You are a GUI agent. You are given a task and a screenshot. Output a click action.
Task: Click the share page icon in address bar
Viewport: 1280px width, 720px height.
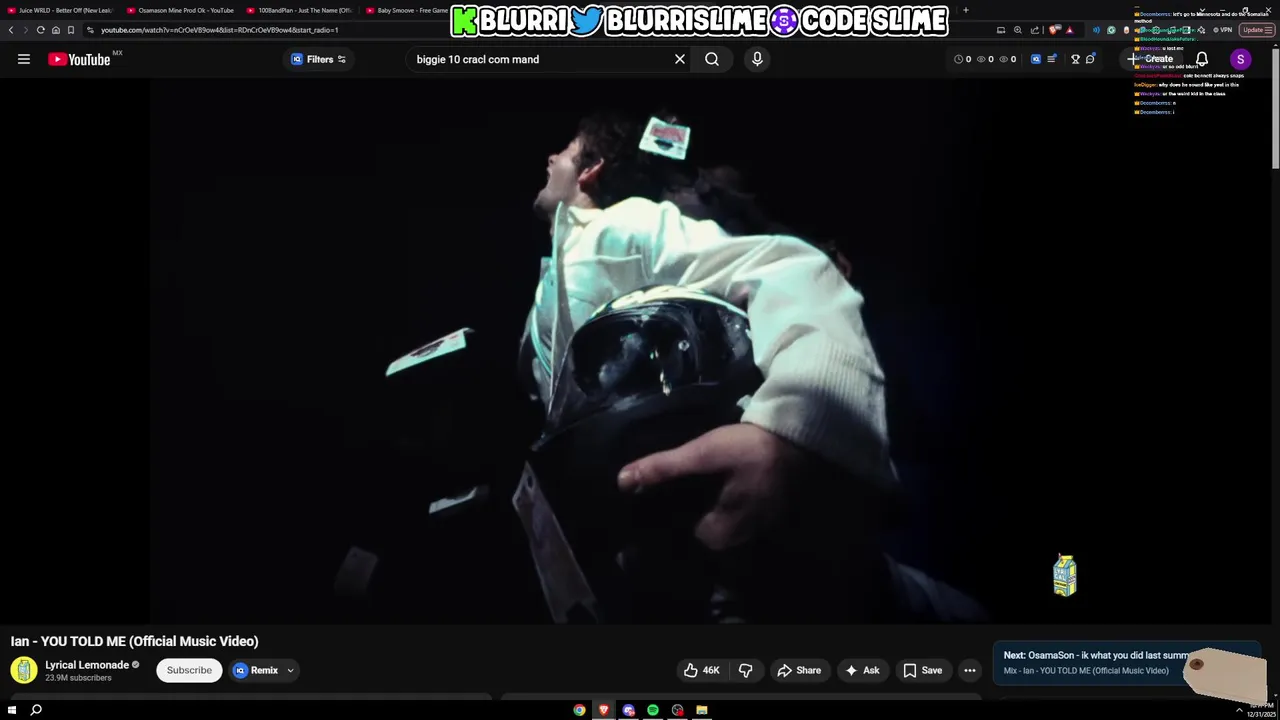click(1035, 30)
